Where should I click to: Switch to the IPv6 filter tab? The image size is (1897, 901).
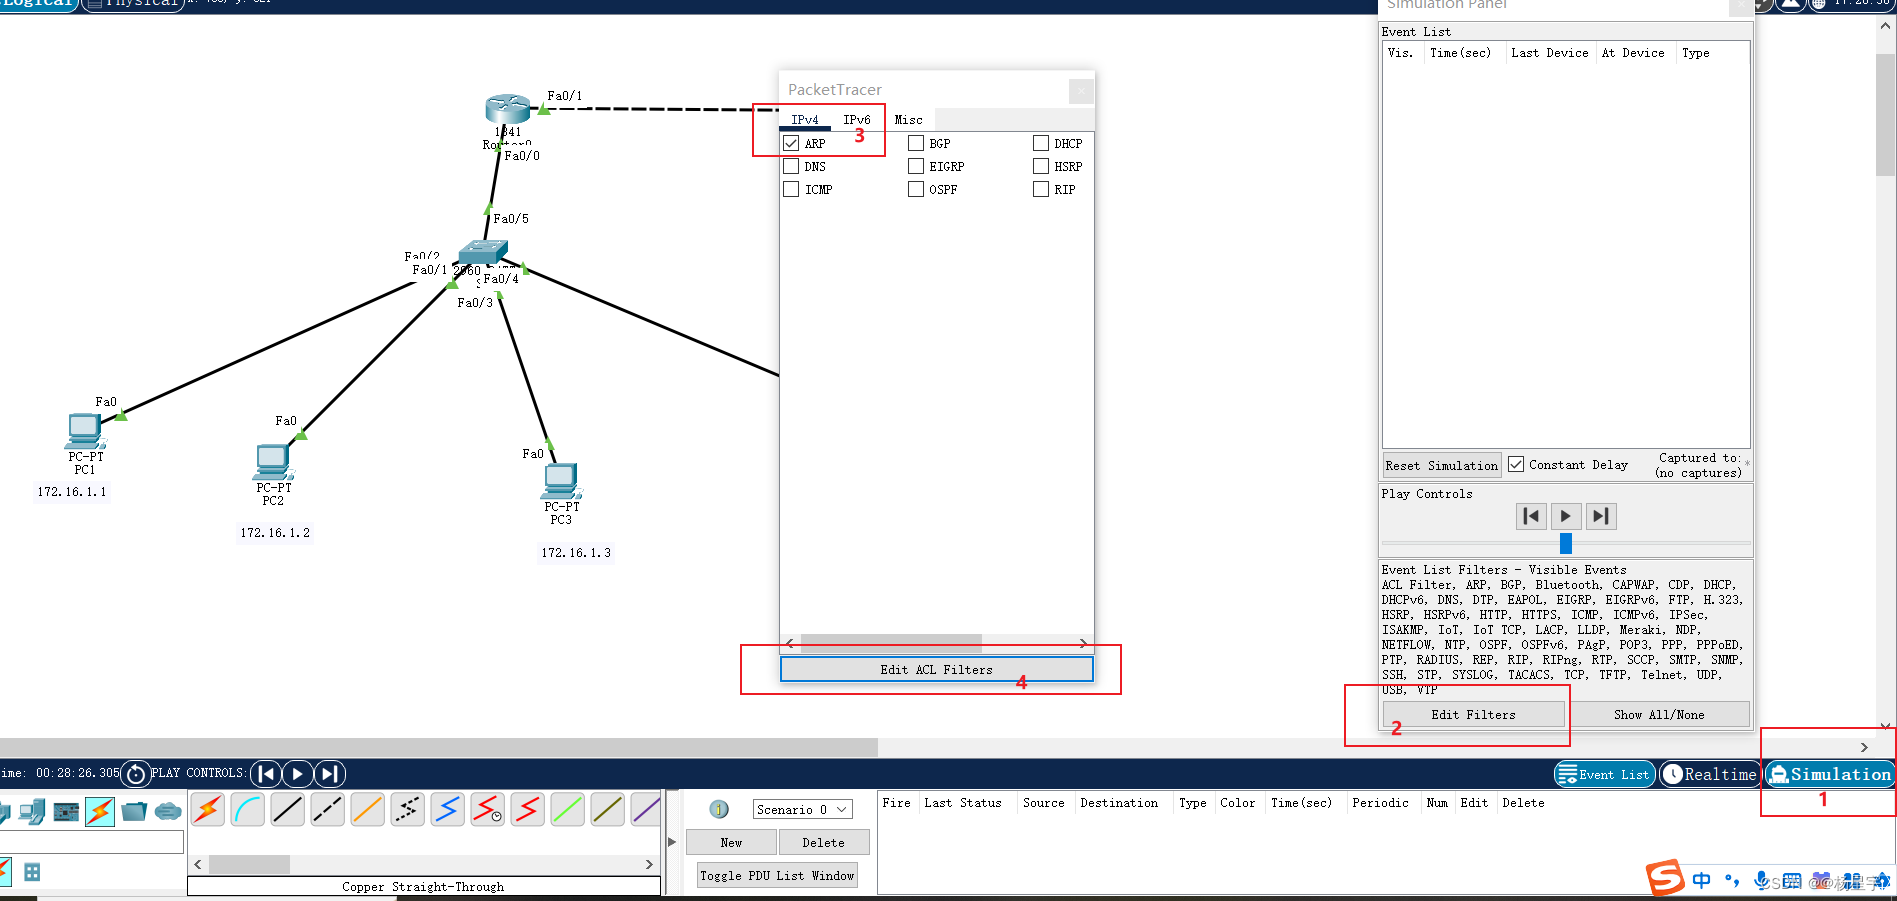(x=857, y=119)
